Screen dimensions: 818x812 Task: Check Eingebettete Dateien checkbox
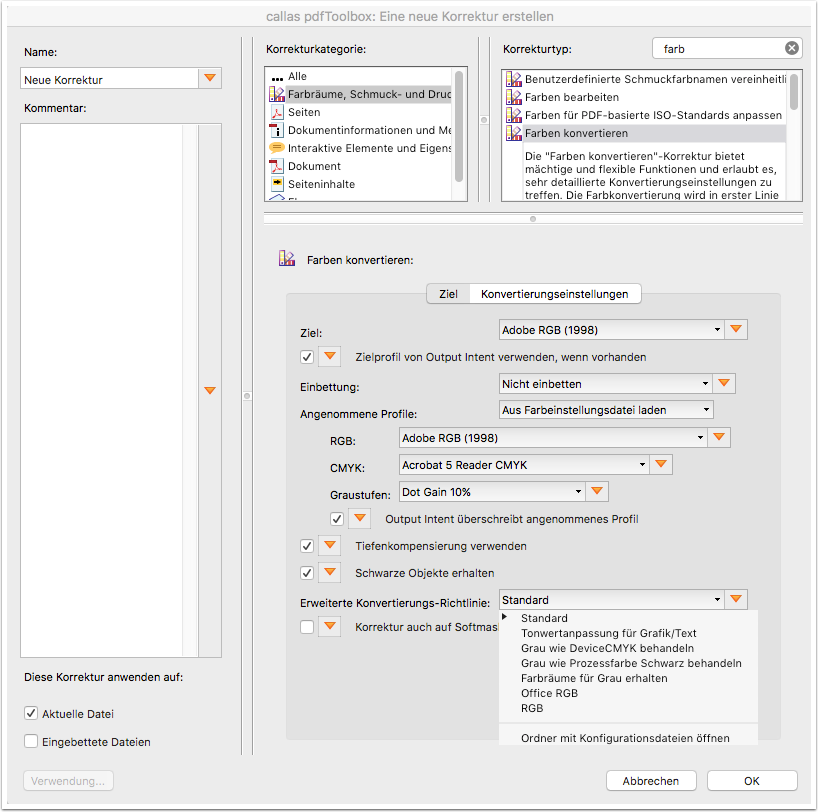click(x=31, y=741)
